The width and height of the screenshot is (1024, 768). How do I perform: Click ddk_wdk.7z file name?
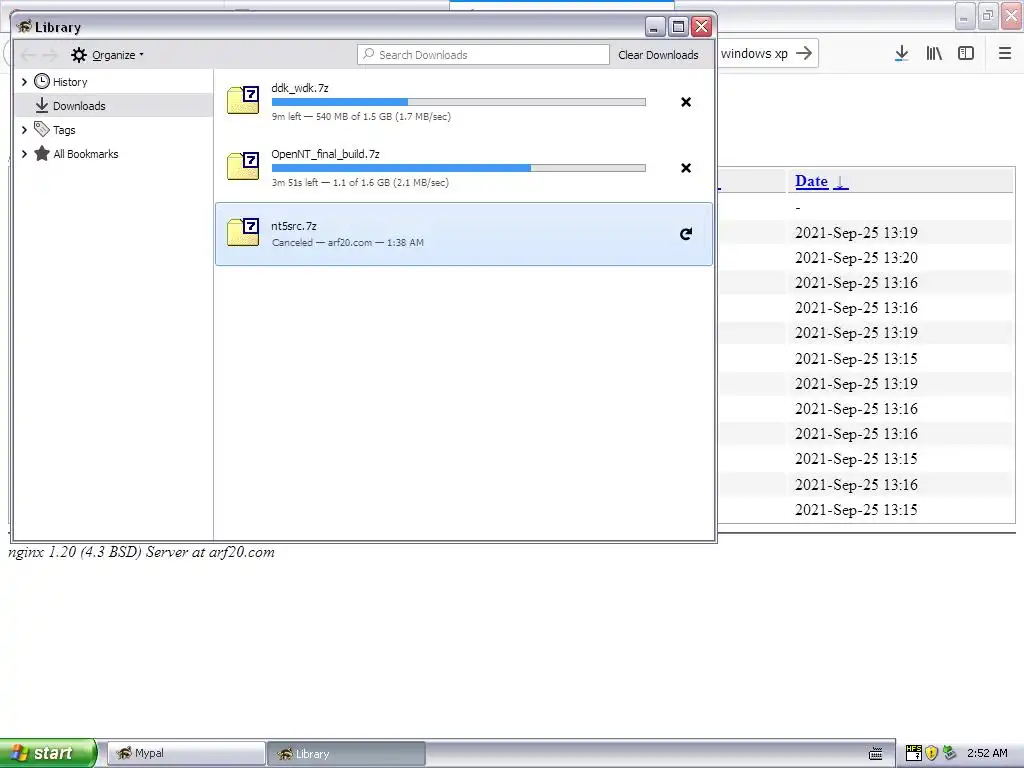[x=300, y=88]
